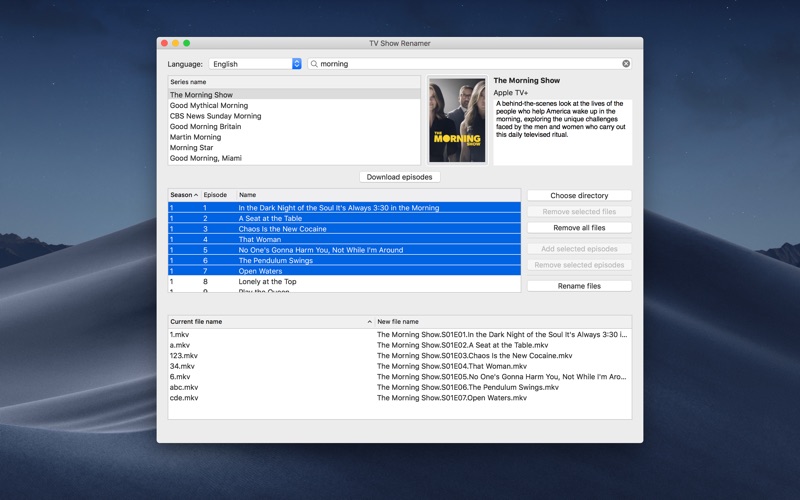Viewport: 800px width, 500px height.
Task: Click new name 'S01E07.Open Waters.mkv'
Action: (452, 398)
